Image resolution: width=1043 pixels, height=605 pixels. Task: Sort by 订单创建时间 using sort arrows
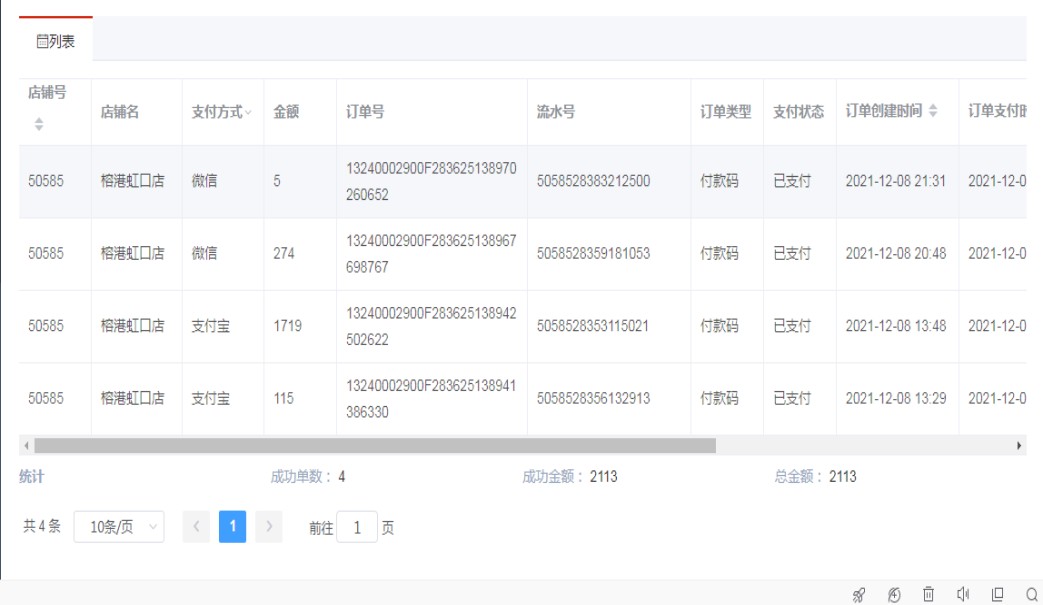[933, 112]
